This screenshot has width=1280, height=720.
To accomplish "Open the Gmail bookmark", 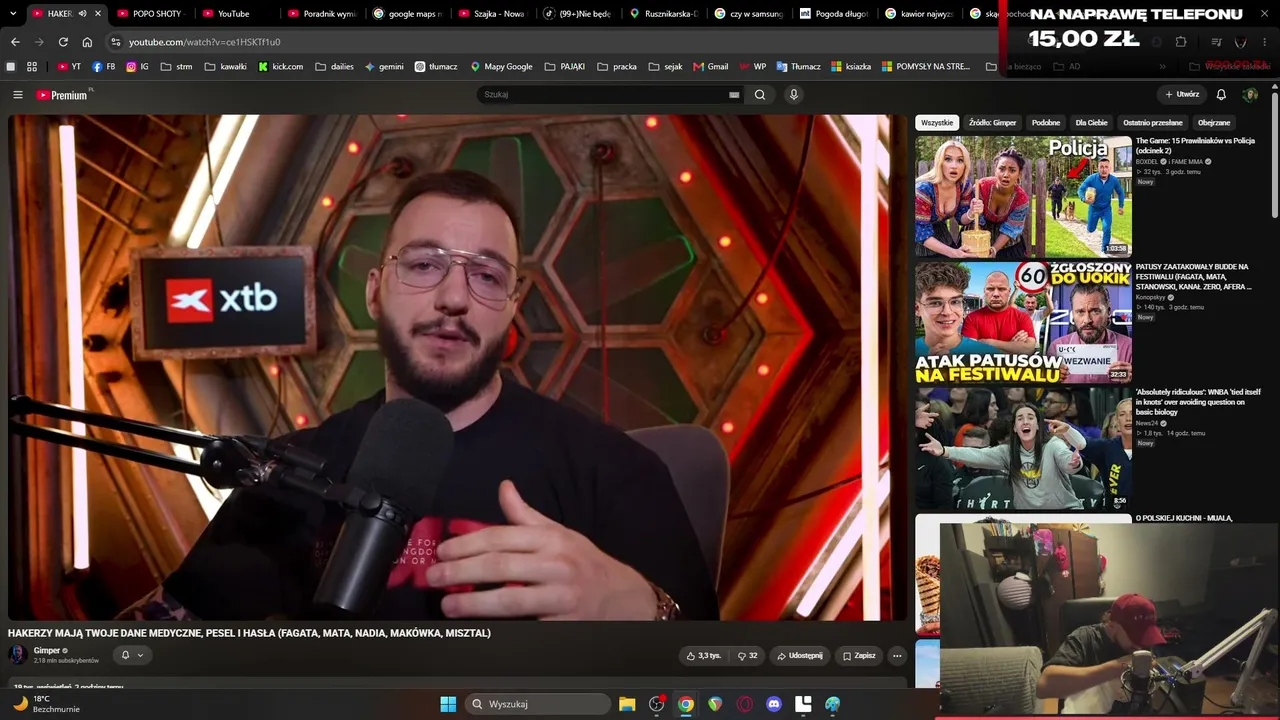I will pyautogui.click(x=710, y=67).
